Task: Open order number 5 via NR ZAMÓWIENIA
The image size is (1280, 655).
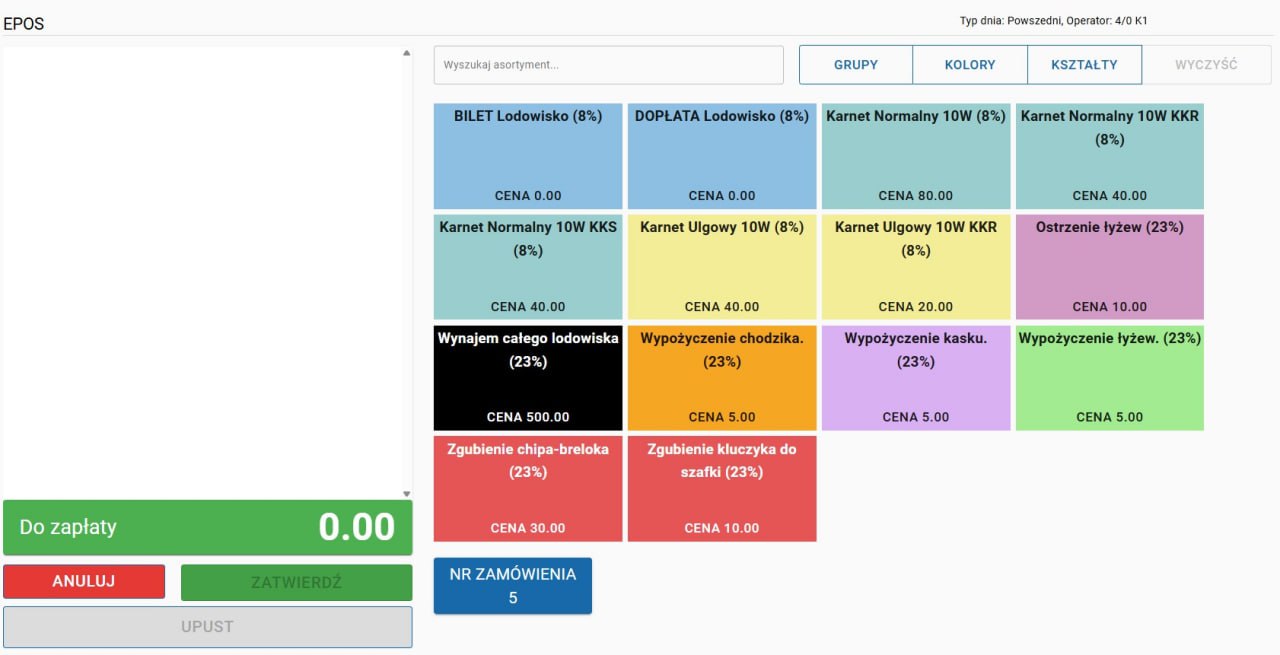Action: (512, 585)
